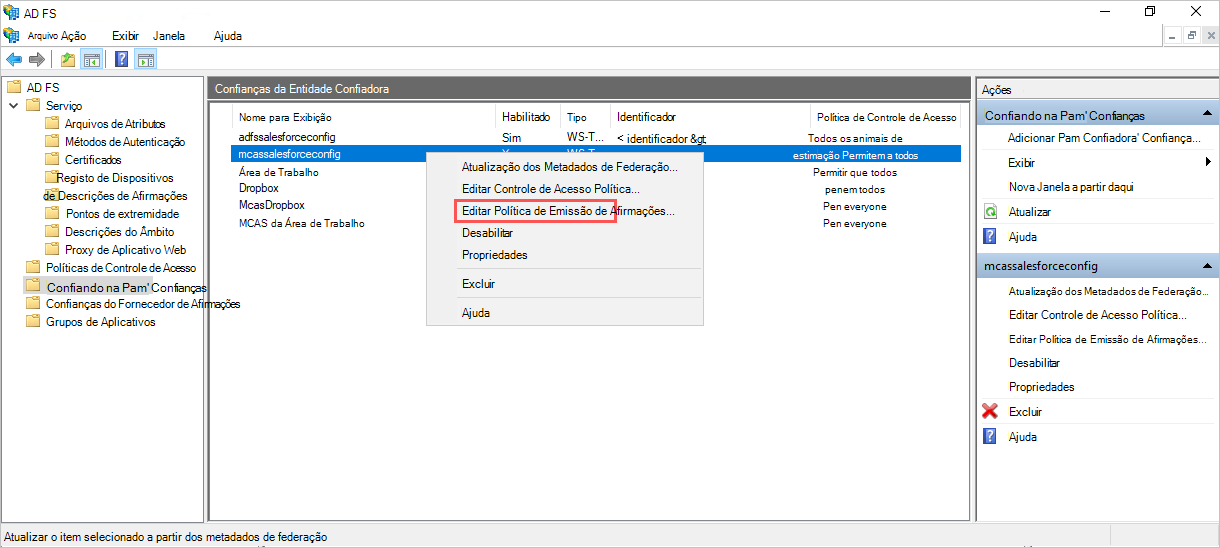Select Confianças do Fornecedor de Afirmações tree item
Image resolution: width=1220 pixels, height=548 pixels.
[143, 303]
